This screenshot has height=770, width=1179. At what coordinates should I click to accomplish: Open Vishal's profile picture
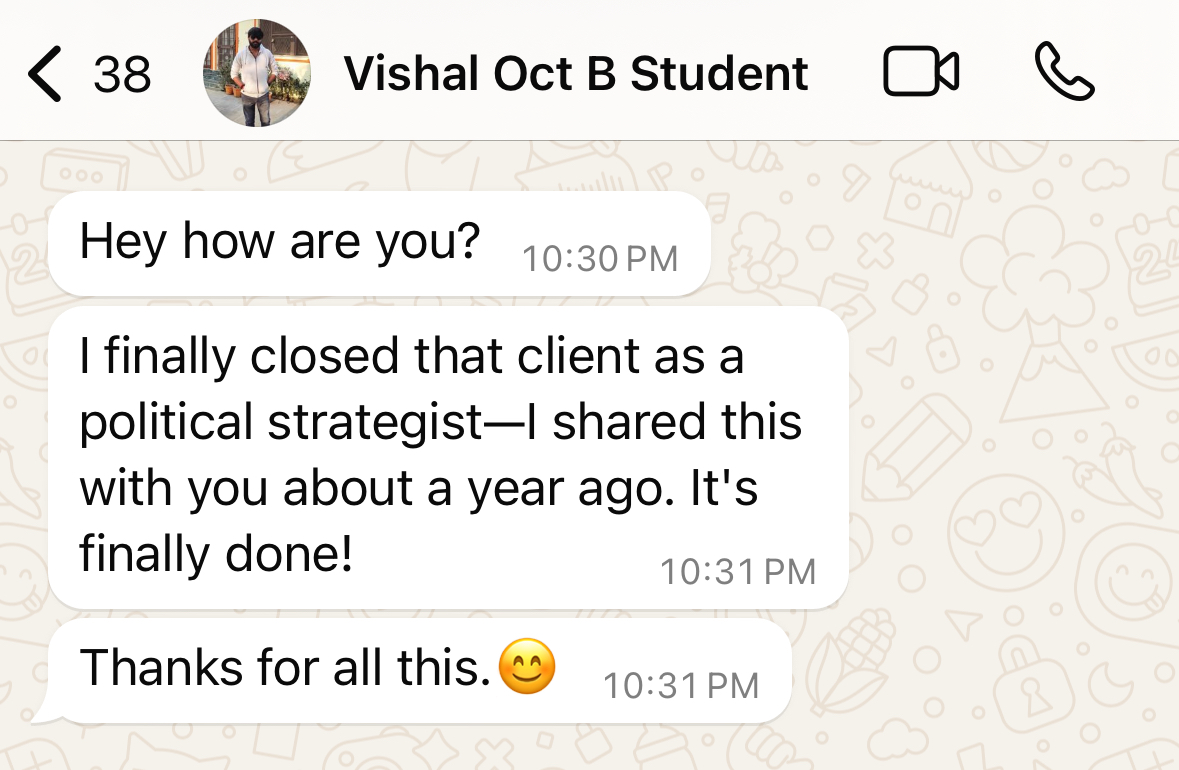click(x=257, y=74)
